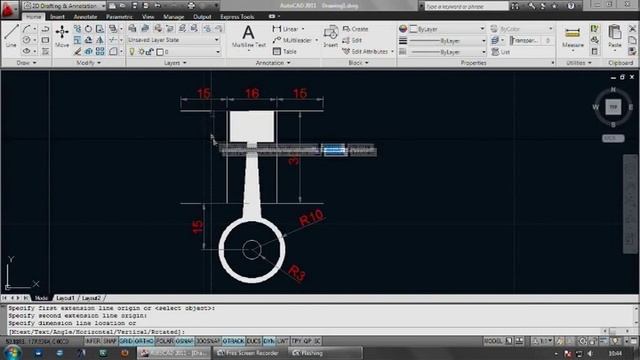This screenshot has width=640, height=360.
Task: Click the search keyword input field
Action: click(466, 6)
